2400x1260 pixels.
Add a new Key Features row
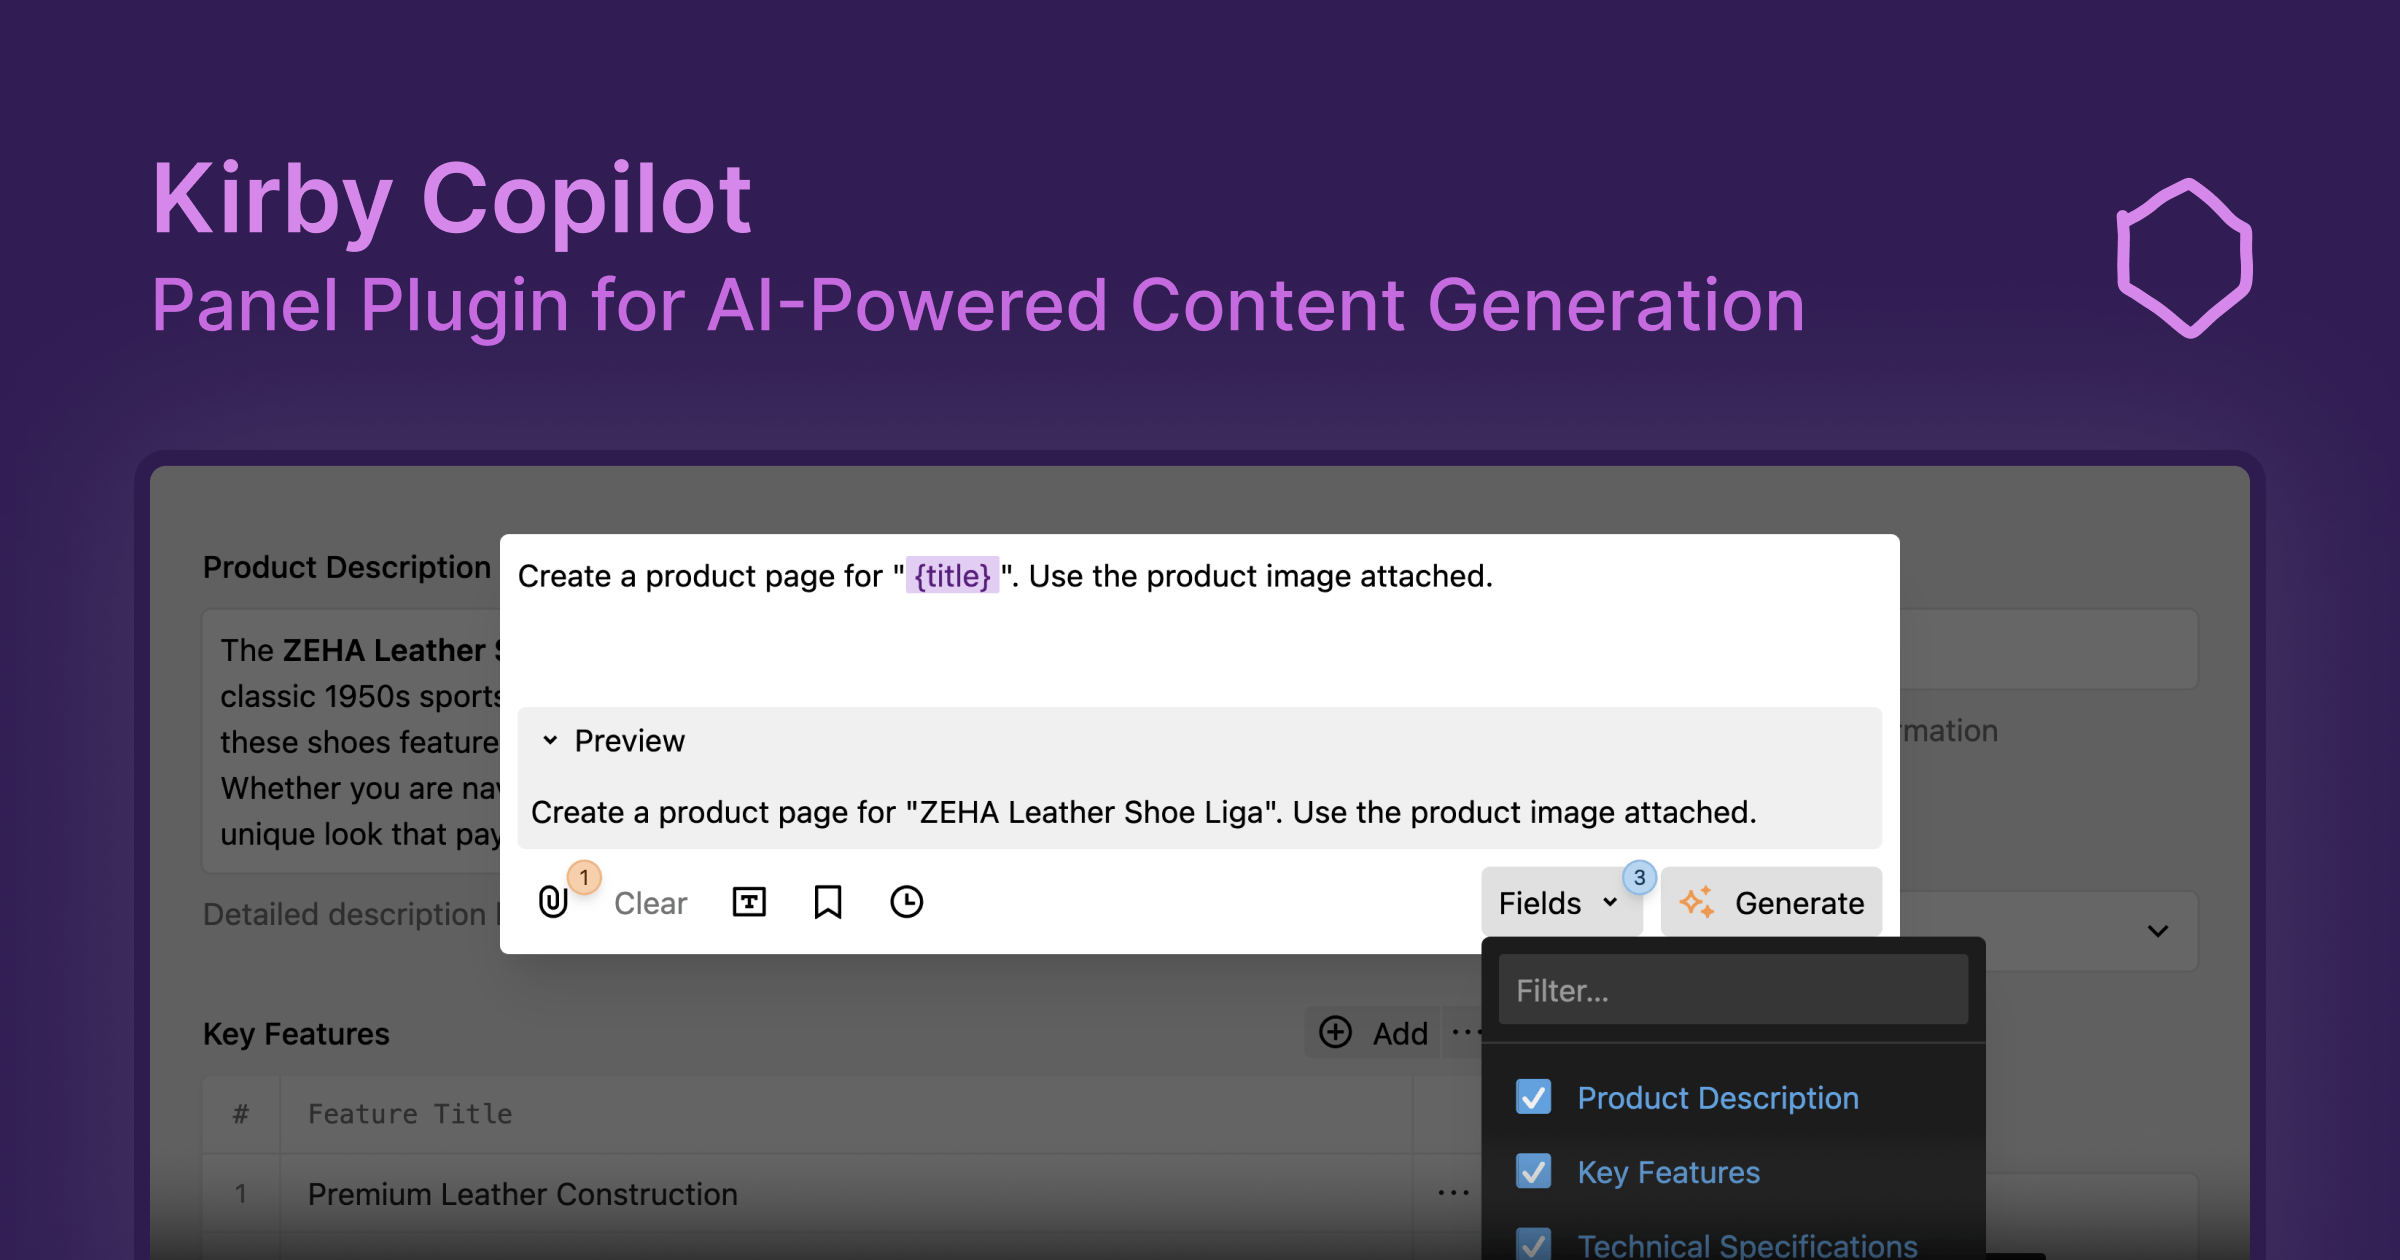(x=1374, y=1033)
